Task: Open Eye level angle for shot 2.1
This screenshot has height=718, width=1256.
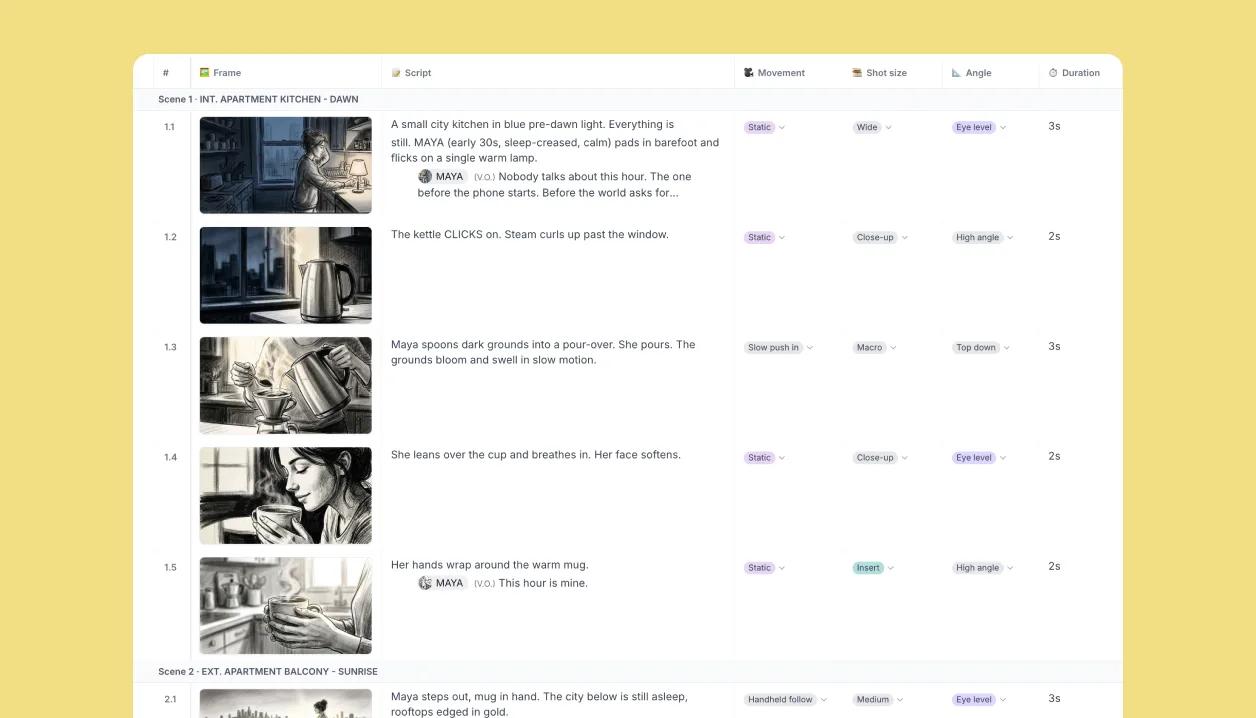Action: (x=979, y=699)
